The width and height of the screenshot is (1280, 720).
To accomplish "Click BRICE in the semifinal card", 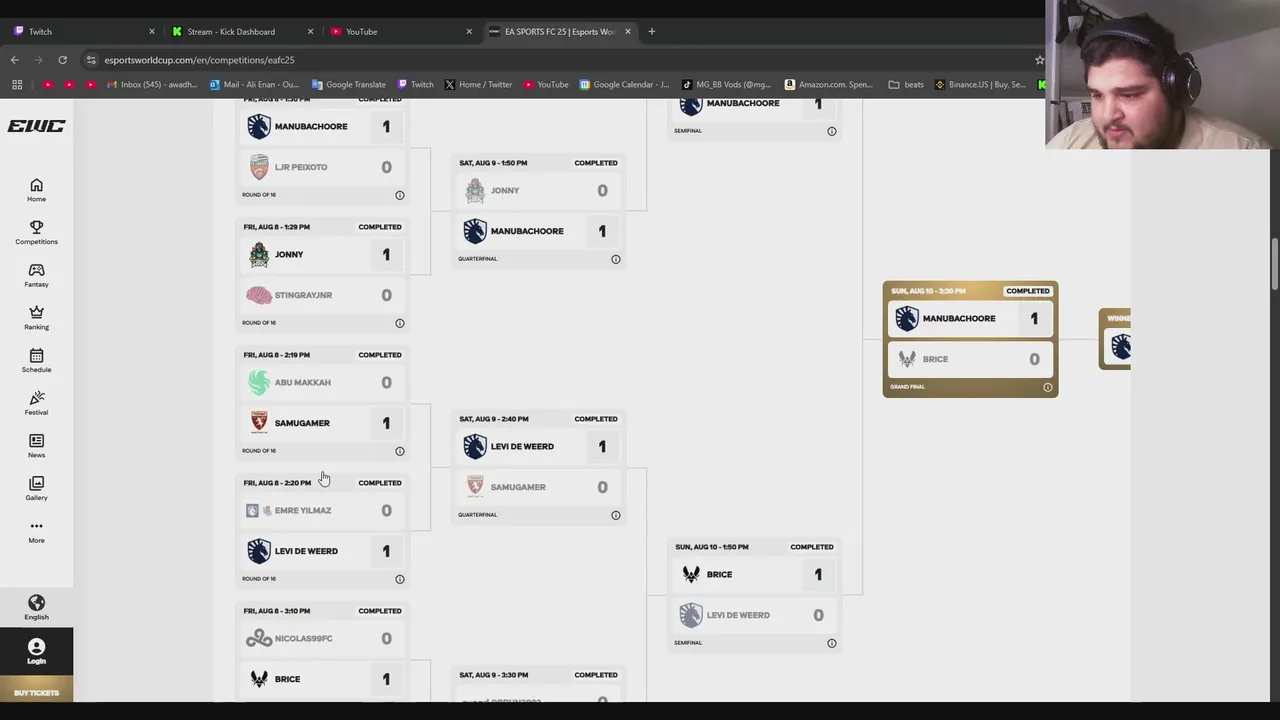I will click(719, 574).
